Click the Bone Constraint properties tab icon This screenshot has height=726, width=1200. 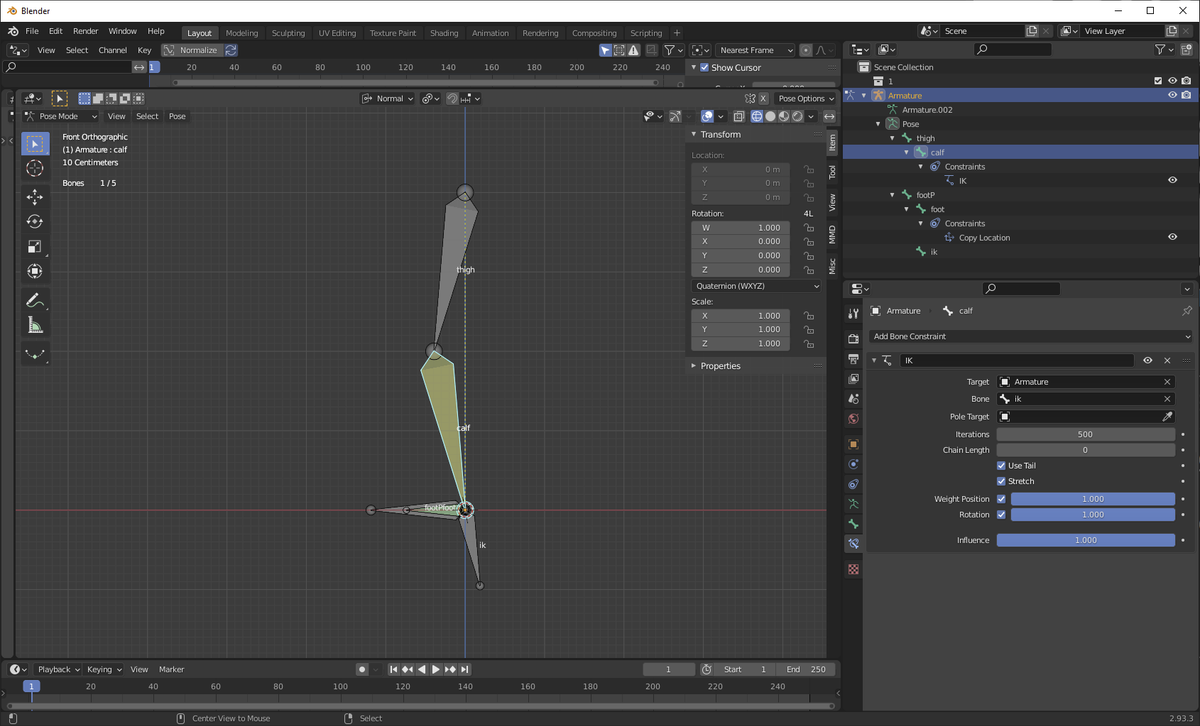coord(853,544)
